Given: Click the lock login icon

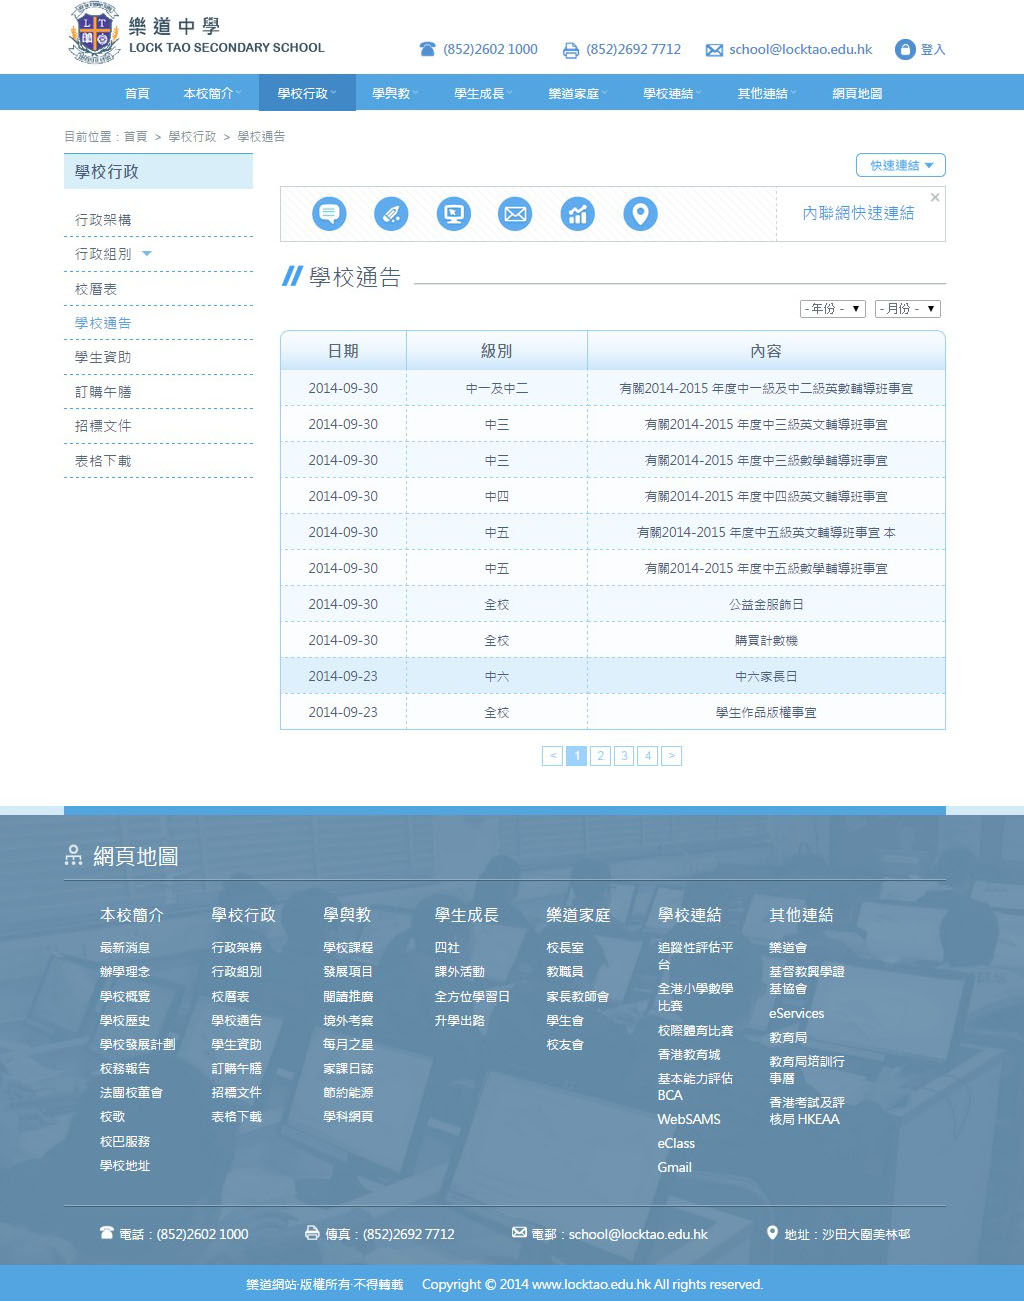Looking at the screenshot, I should (x=905, y=49).
